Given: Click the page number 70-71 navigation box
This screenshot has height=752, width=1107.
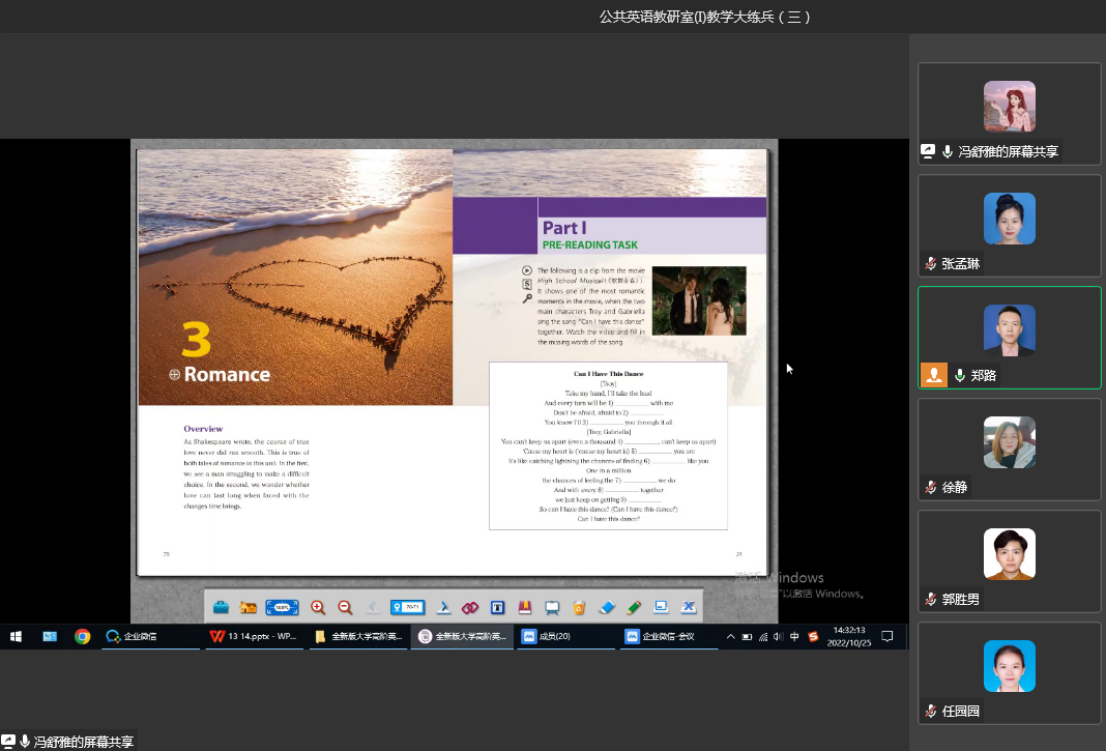Looking at the screenshot, I should (408, 607).
